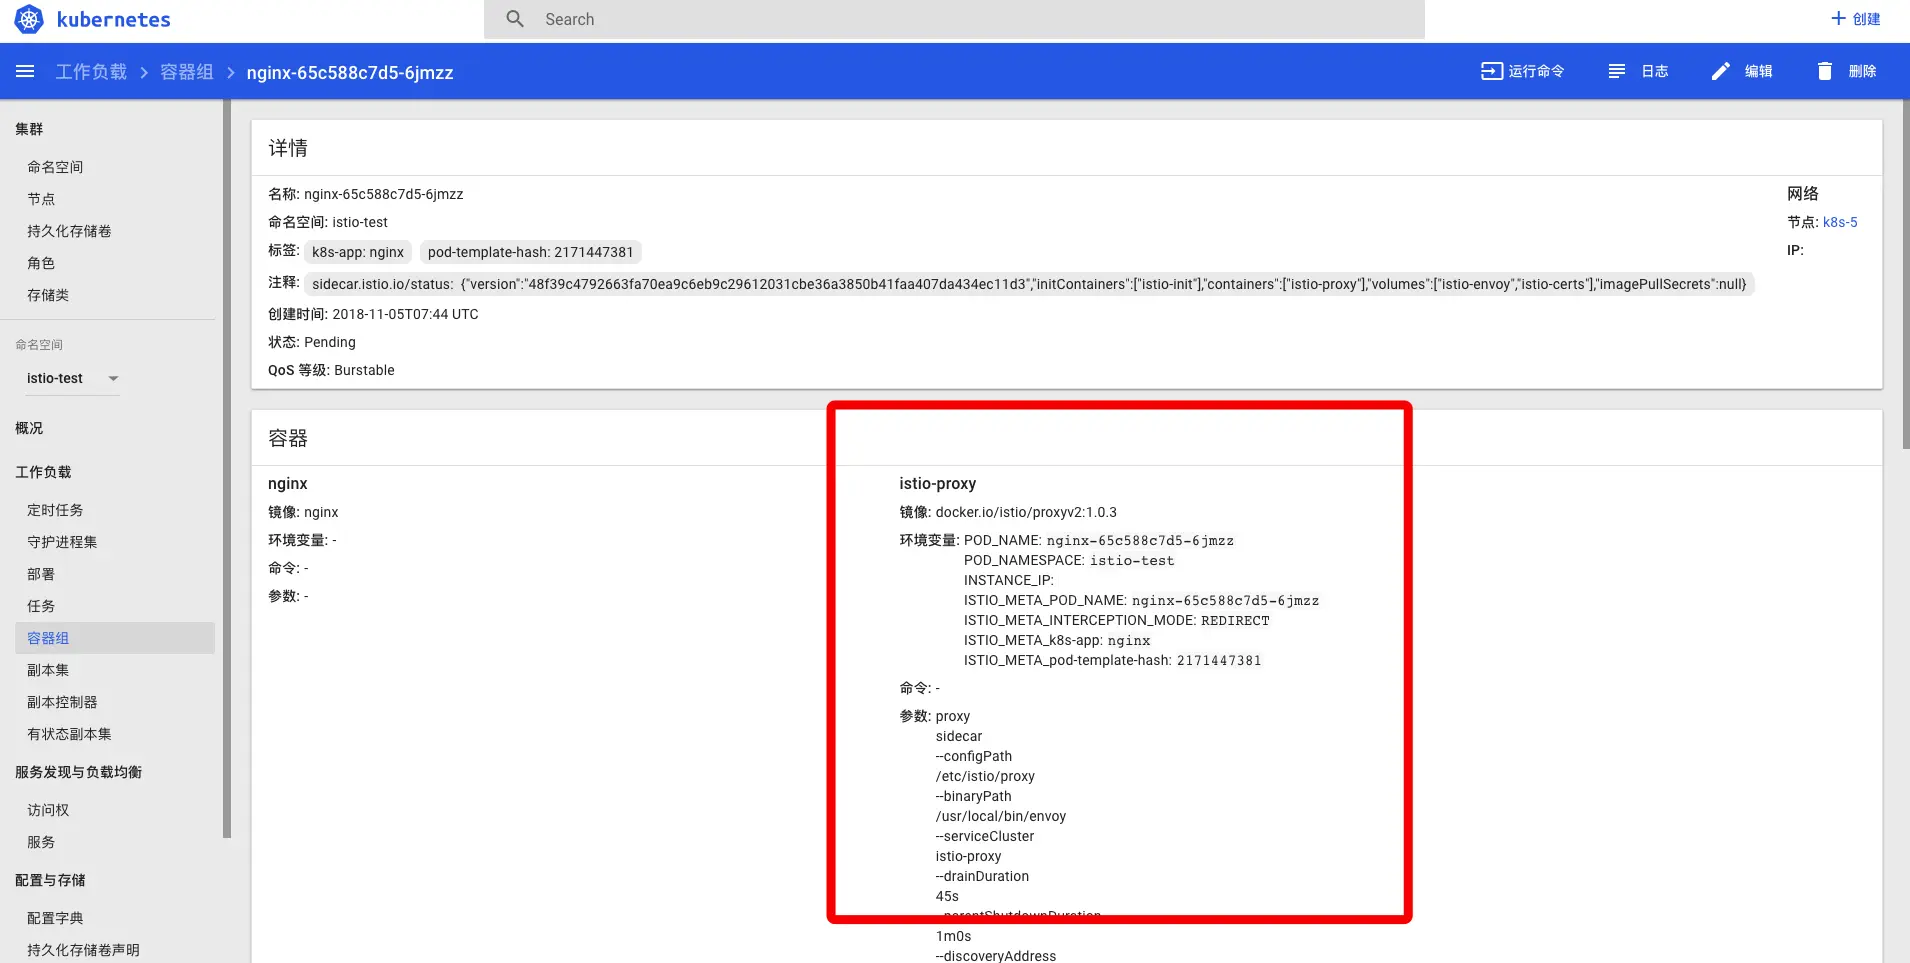Open 持久化存储卷 in the sidebar

[69, 231]
